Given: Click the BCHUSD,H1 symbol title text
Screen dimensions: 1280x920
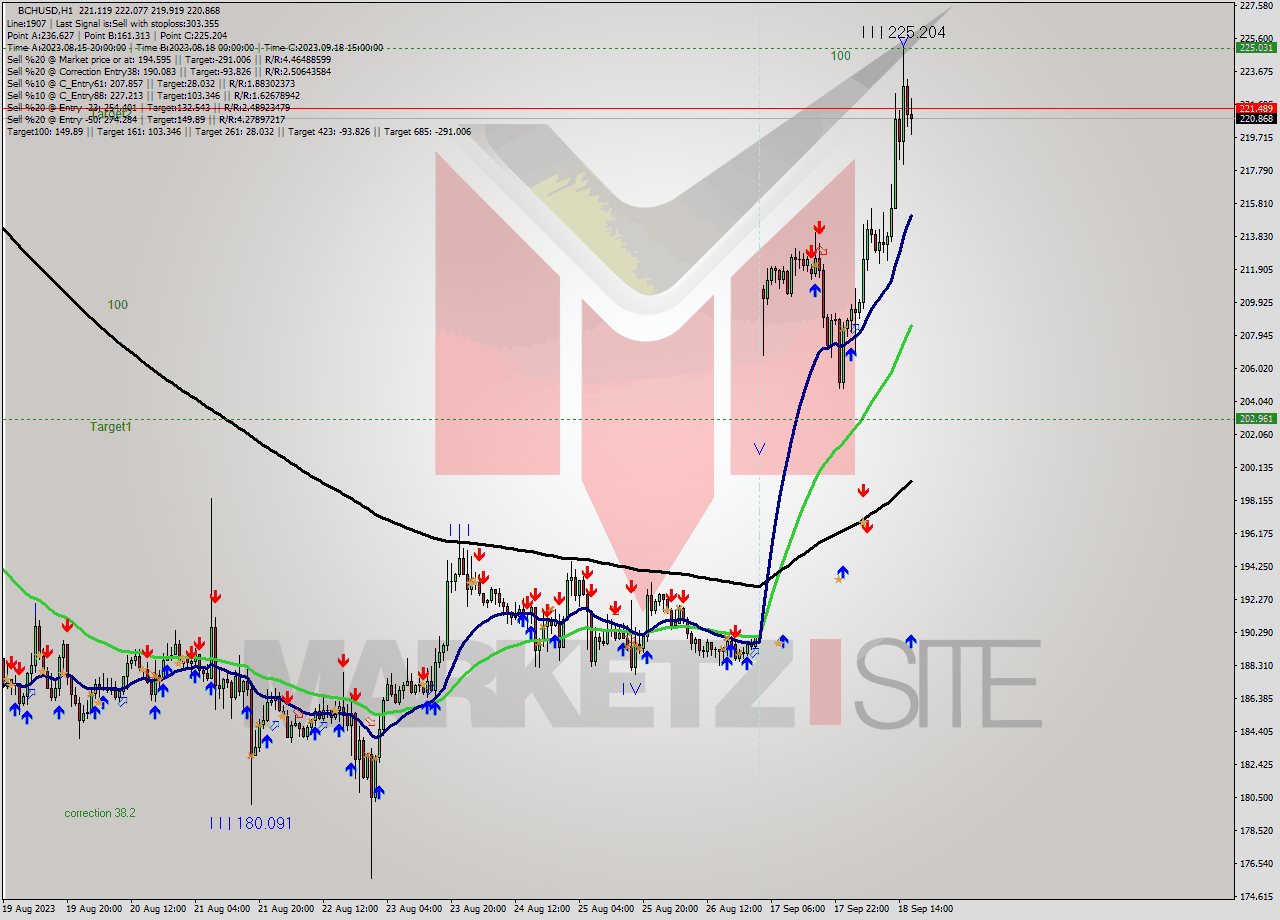Looking at the screenshot, I should (x=46, y=10).
